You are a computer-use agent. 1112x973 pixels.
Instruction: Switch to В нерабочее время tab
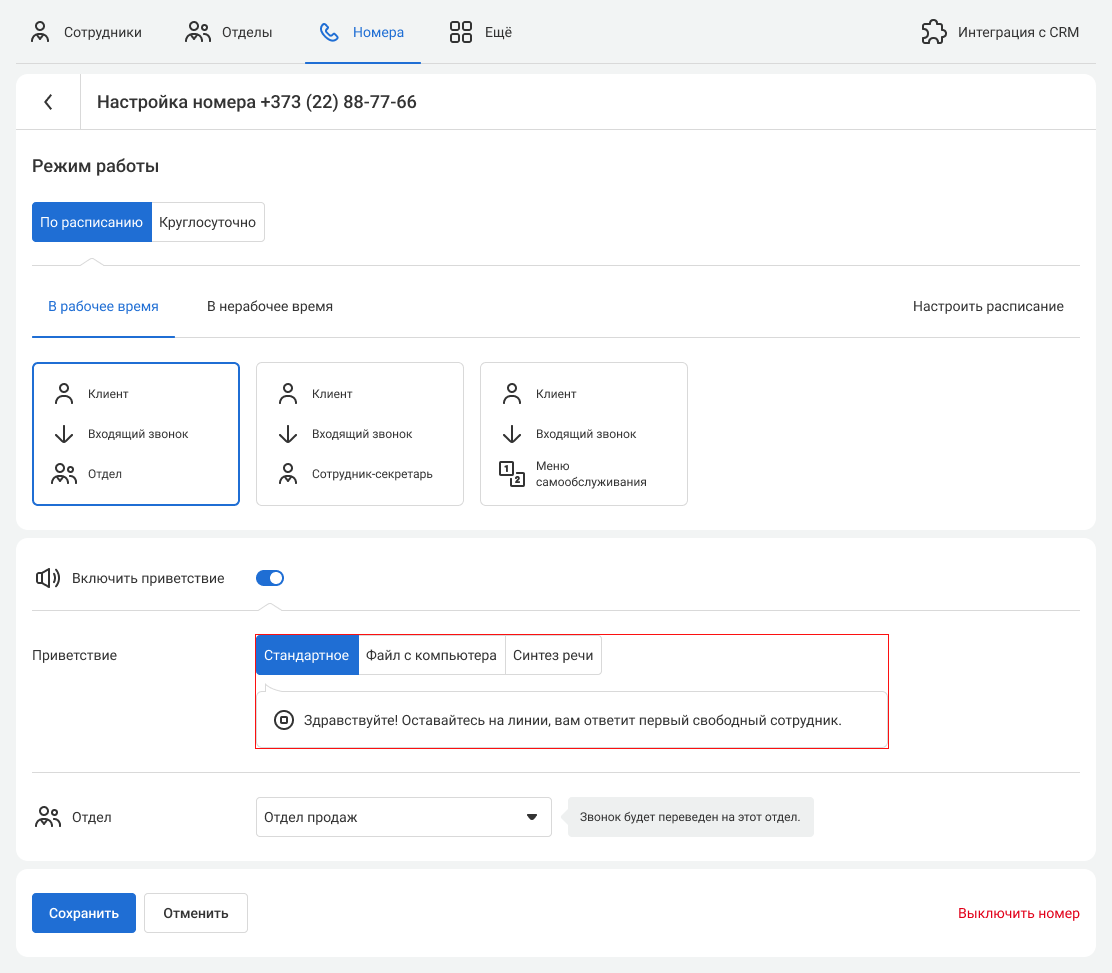270,307
